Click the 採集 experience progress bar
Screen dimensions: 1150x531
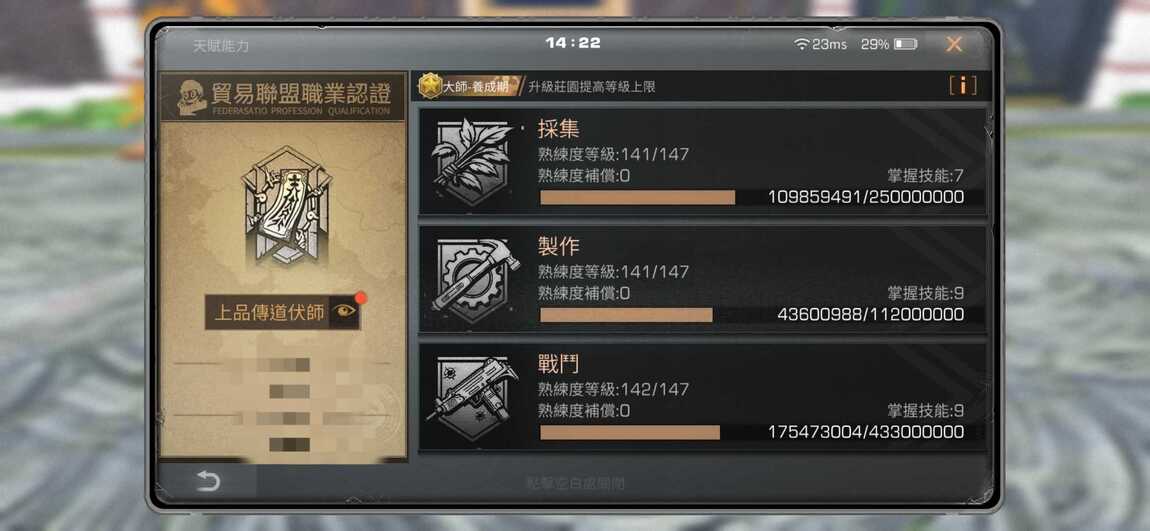[x=637, y=197]
